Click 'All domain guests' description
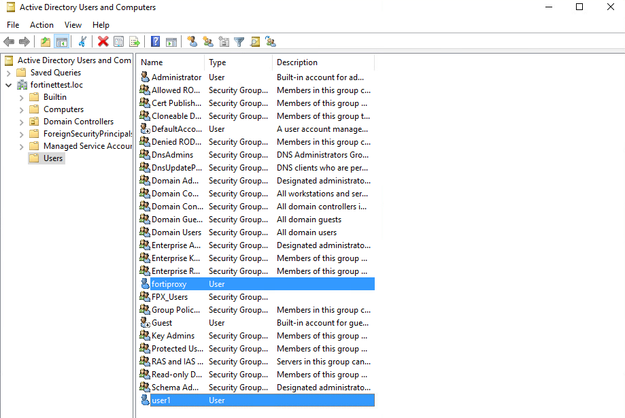 (x=309, y=219)
